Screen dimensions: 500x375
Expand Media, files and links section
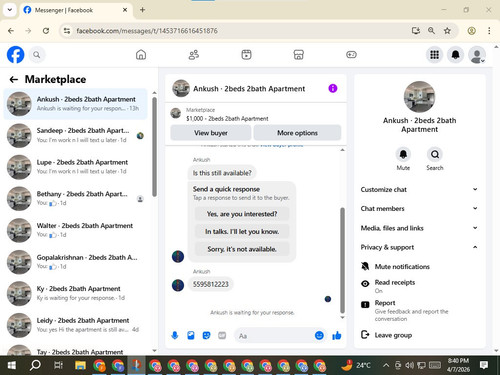(x=419, y=228)
